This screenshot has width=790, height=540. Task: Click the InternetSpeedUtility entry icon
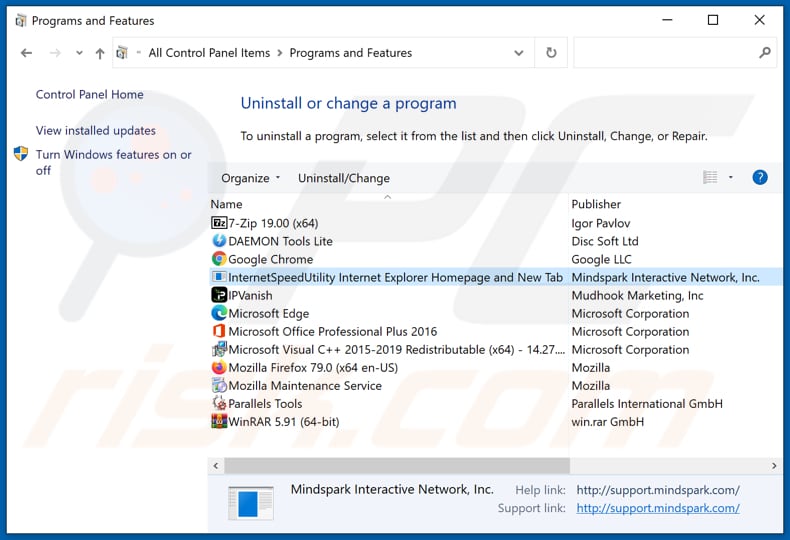click(x=219, y=277)
